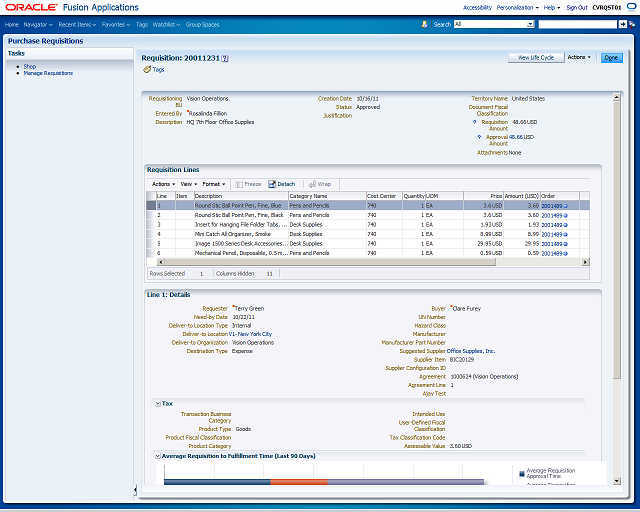Collapse the Tax section
Screen dimensions: 640x512
[158, 404]
